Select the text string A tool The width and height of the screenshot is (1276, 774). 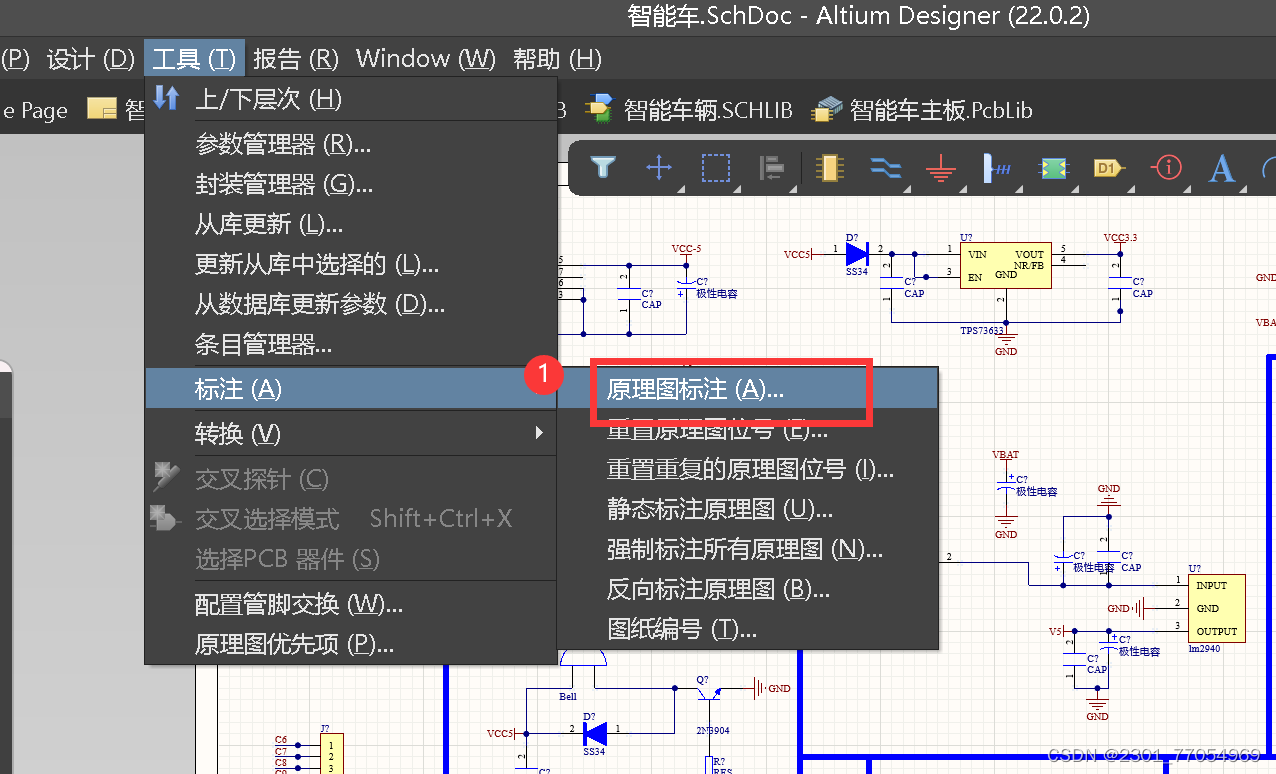pyautogui.click(x=1221, y=168)
